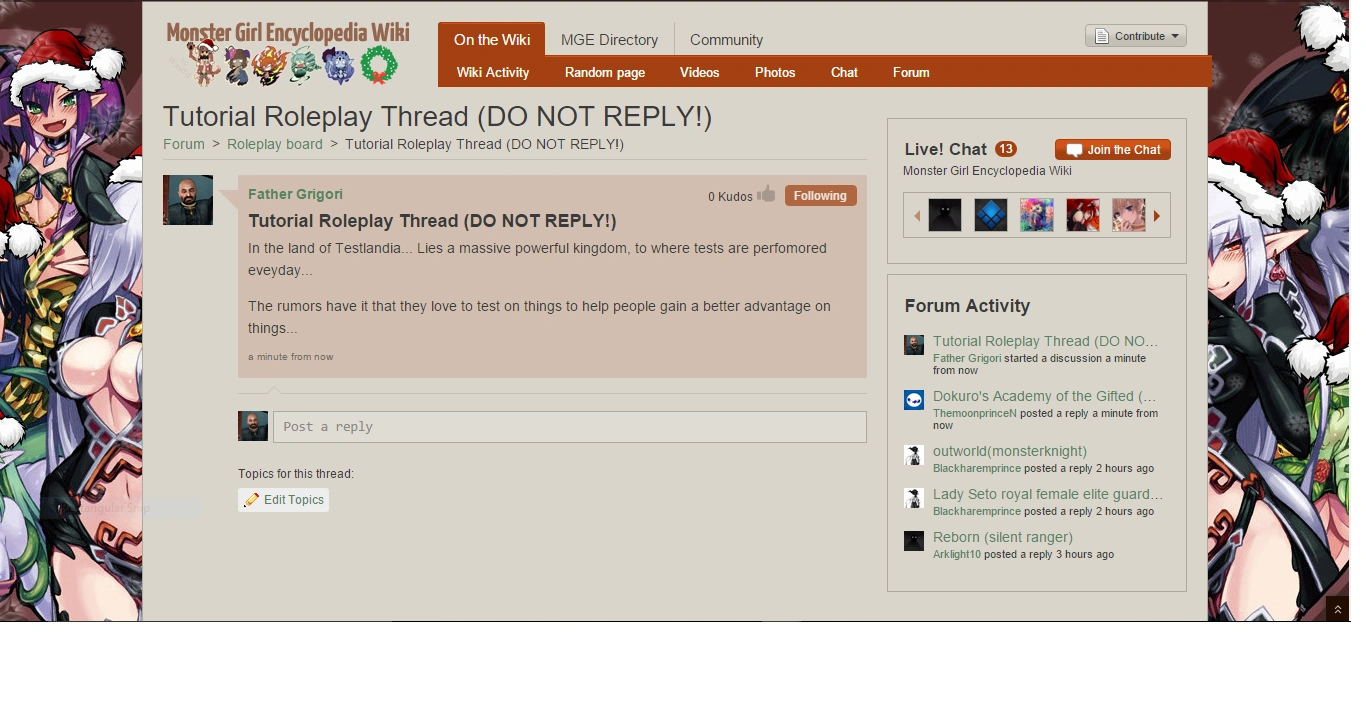1366x728 pixels.
Task: Open the outworld(monsterknight) thread
Action: click(x=1010, y=451)
